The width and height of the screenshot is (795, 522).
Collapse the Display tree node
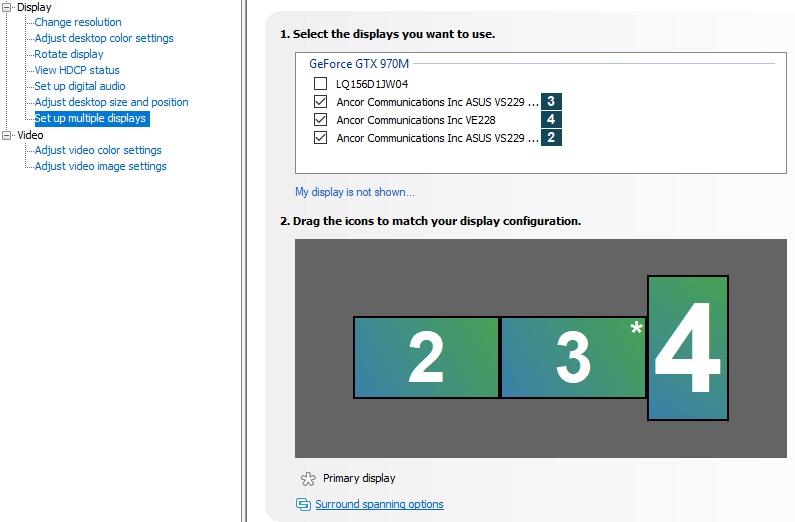coord(8,7)
